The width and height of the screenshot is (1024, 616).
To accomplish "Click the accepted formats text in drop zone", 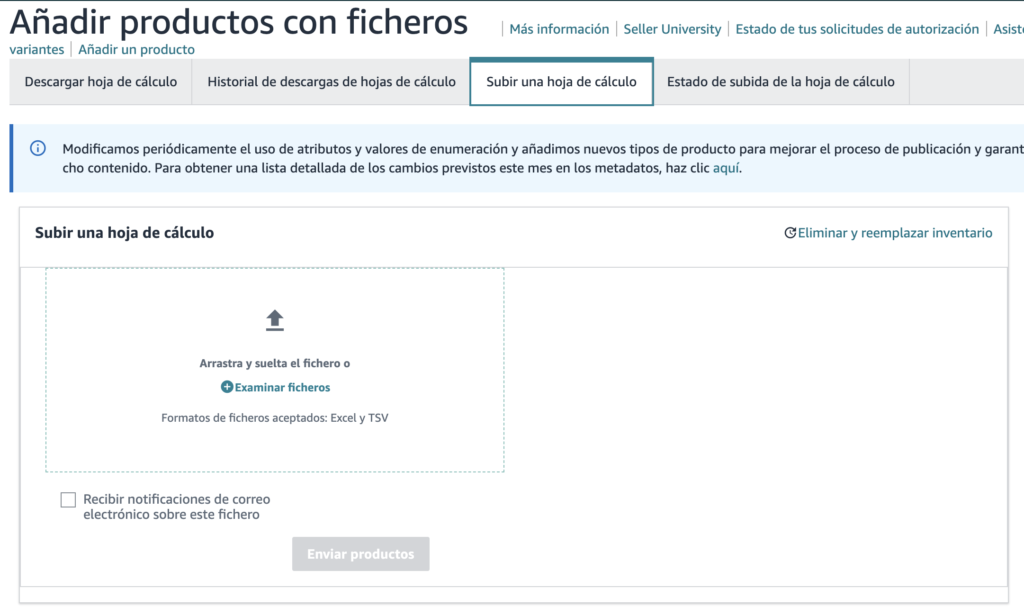I will coord(275,418).
